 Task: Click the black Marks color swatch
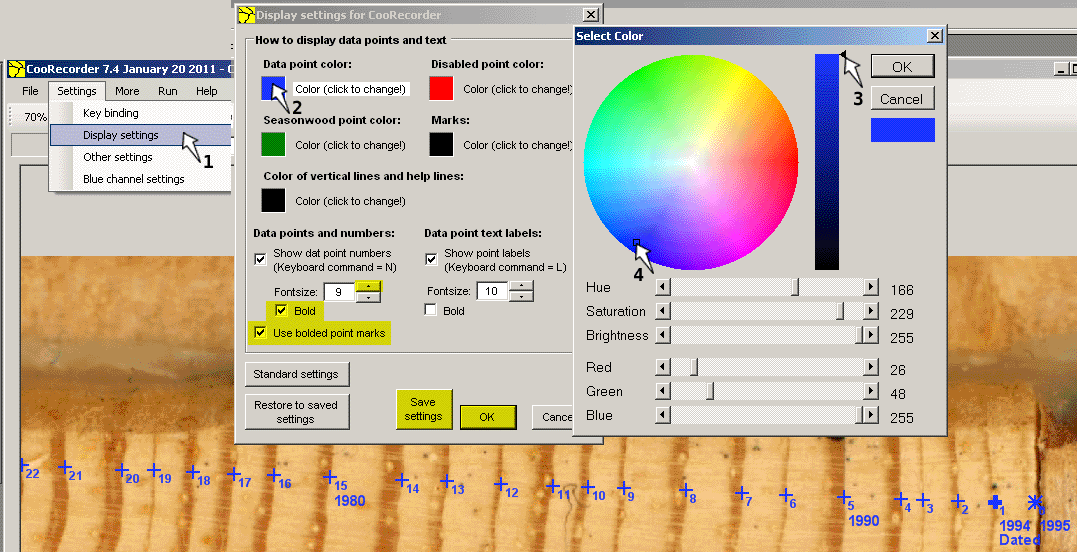441,144
